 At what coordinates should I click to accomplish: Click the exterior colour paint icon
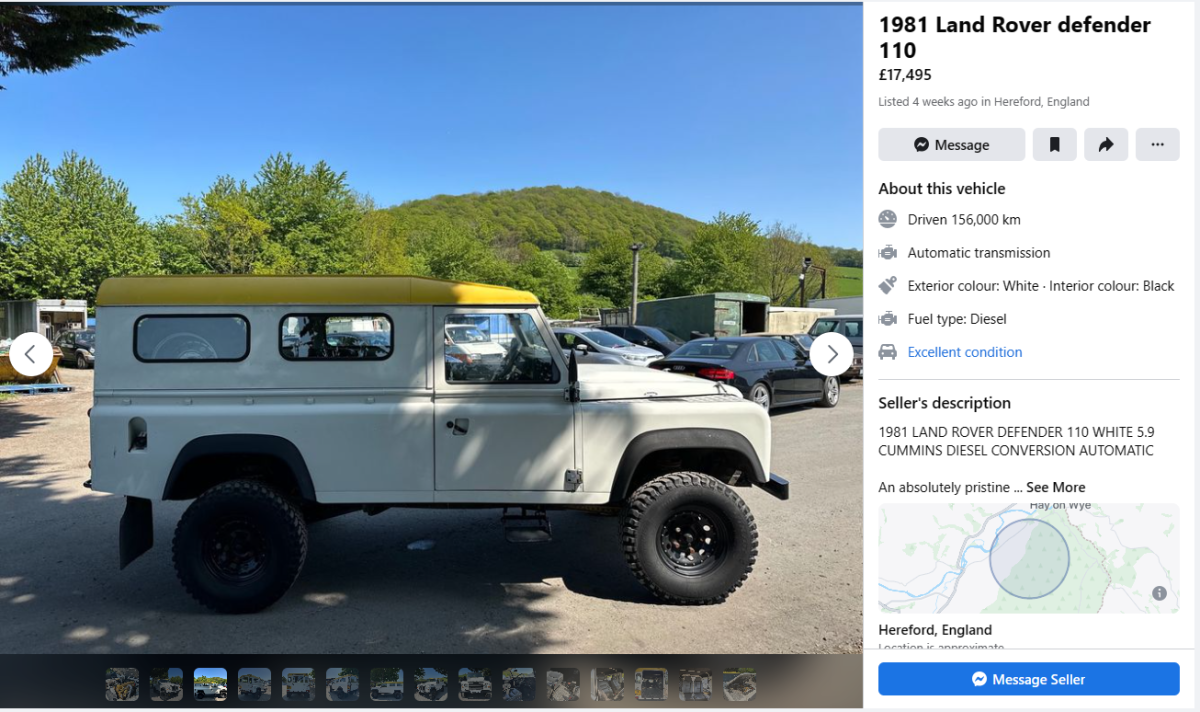(888, 286)
